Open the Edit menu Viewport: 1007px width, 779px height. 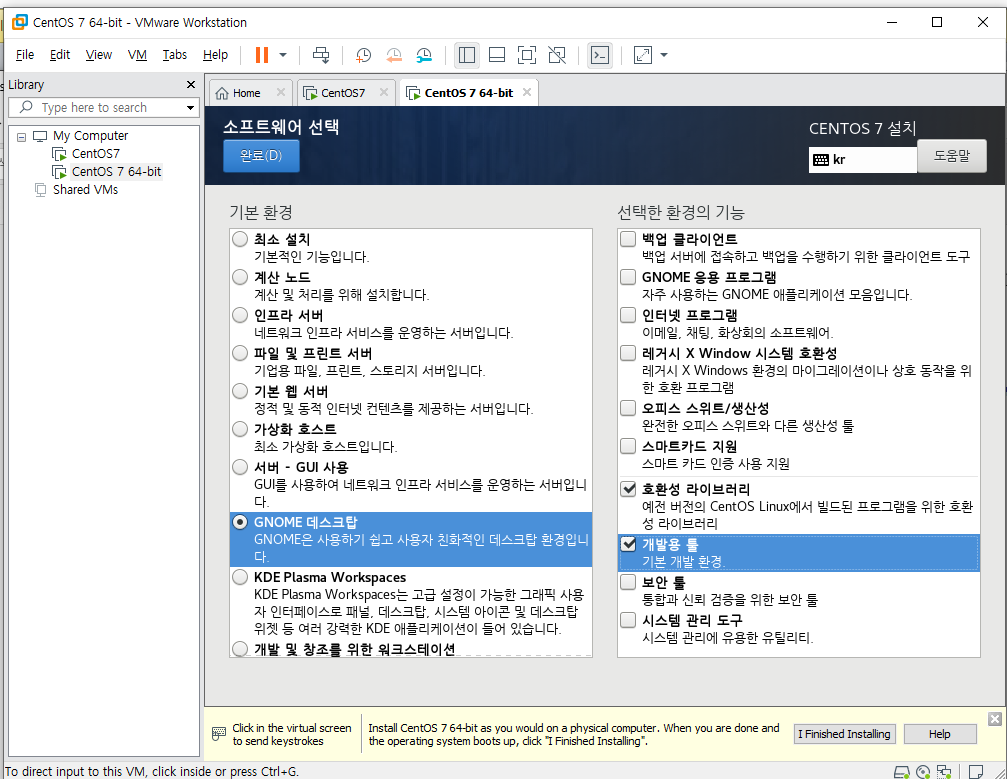coord(60,55)
